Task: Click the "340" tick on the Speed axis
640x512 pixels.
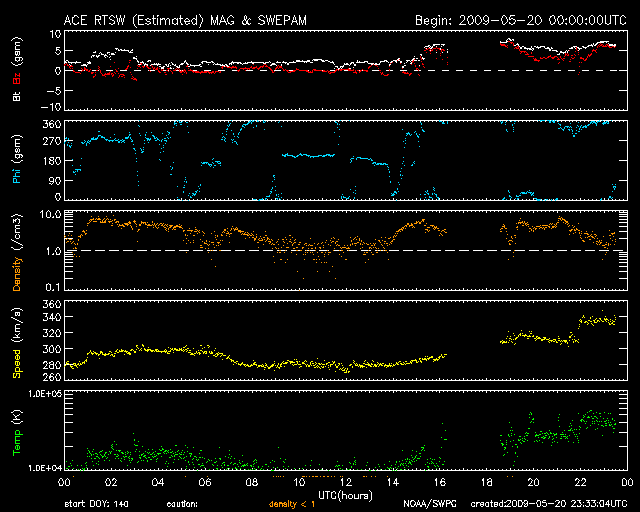Action: pos(52,317)
